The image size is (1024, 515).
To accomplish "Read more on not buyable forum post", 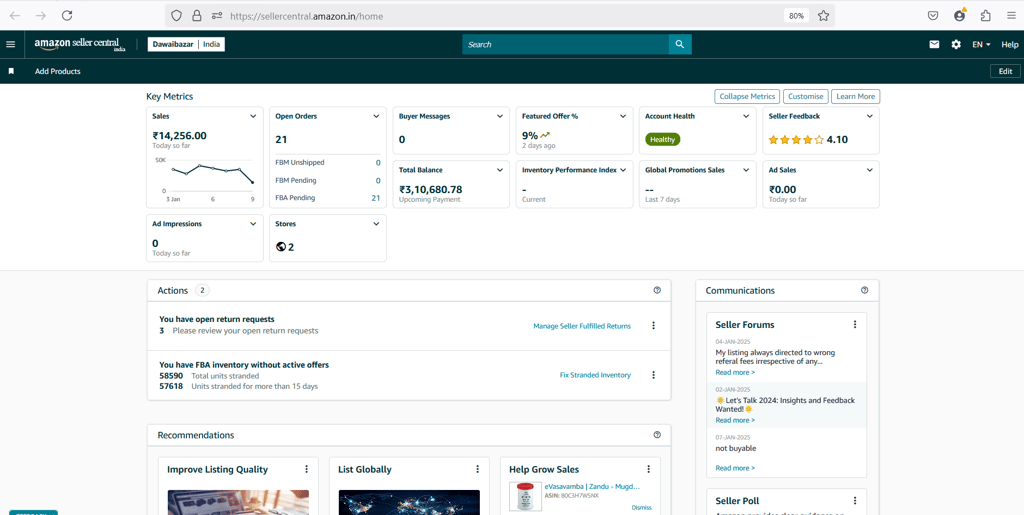I will (735, 468).
